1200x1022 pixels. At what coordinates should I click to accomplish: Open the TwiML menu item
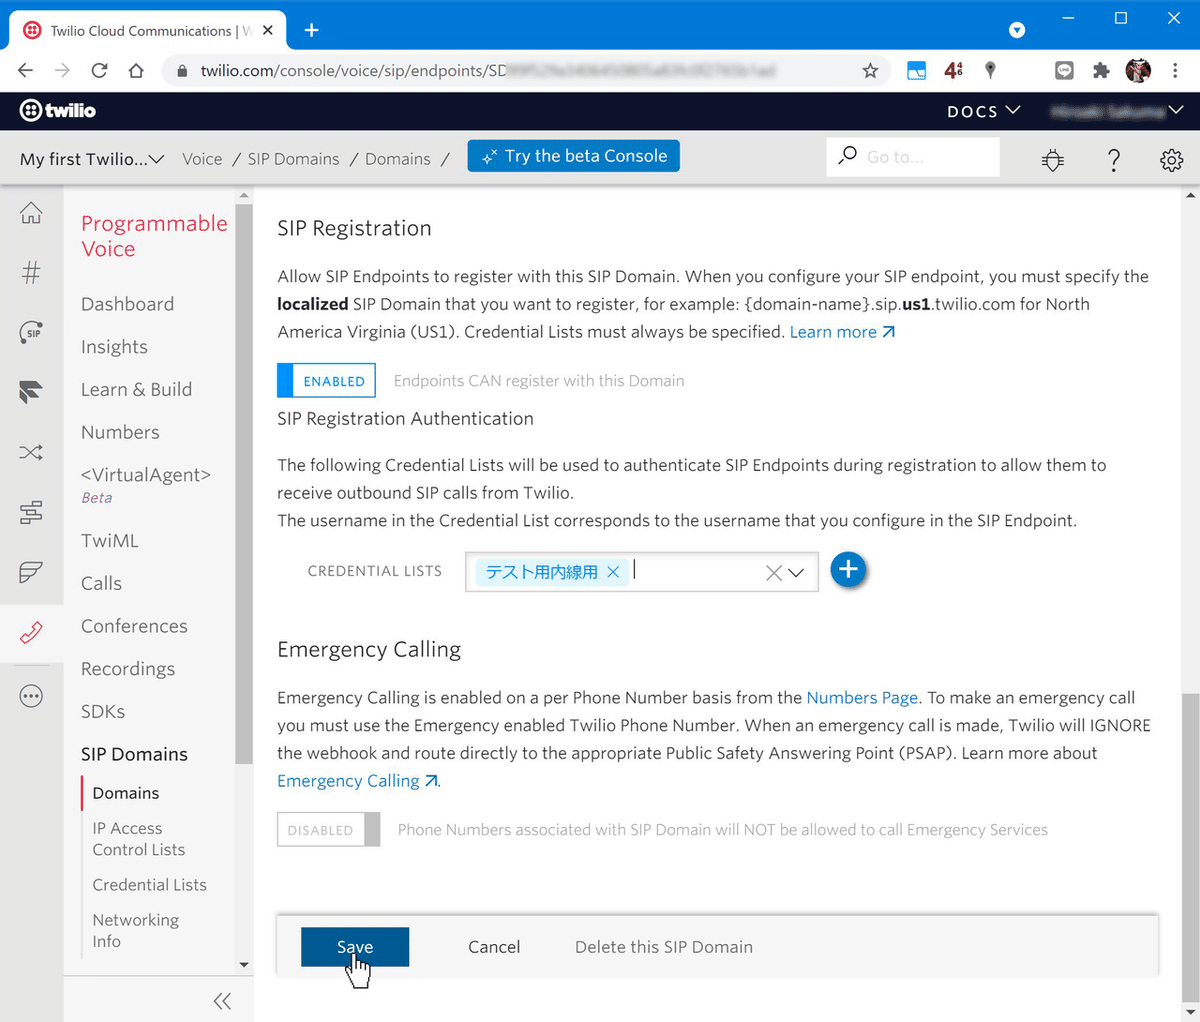[109, 541]
